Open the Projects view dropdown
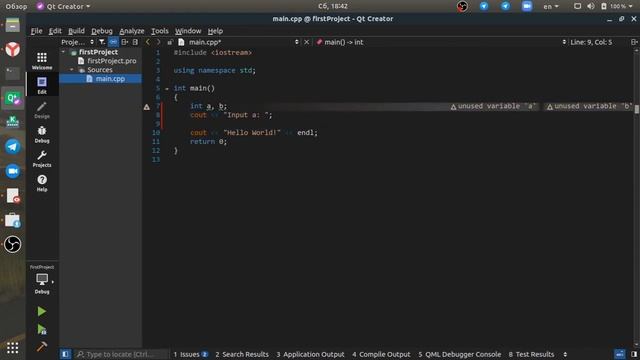 coord(77,42)
